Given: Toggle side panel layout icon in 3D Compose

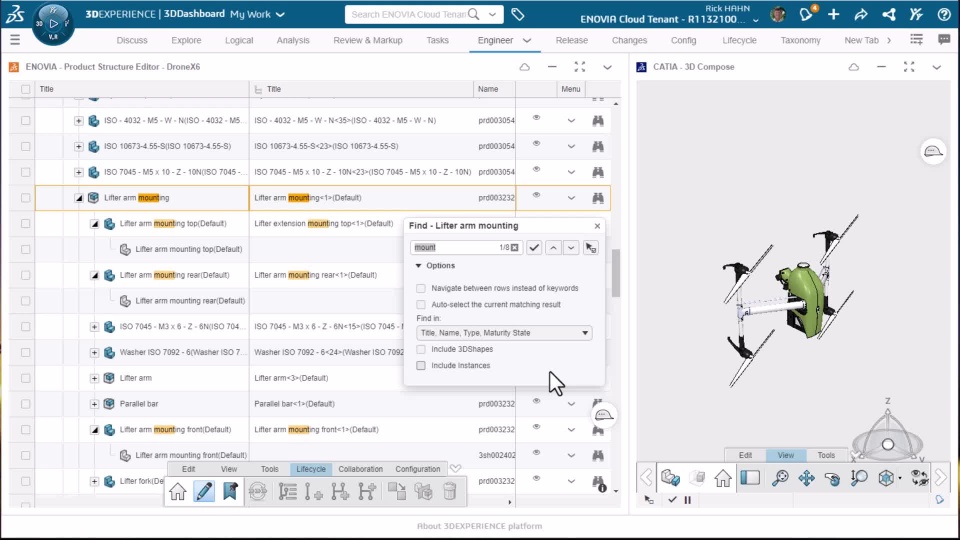Looking at the screenshot, I should [750, 478].
